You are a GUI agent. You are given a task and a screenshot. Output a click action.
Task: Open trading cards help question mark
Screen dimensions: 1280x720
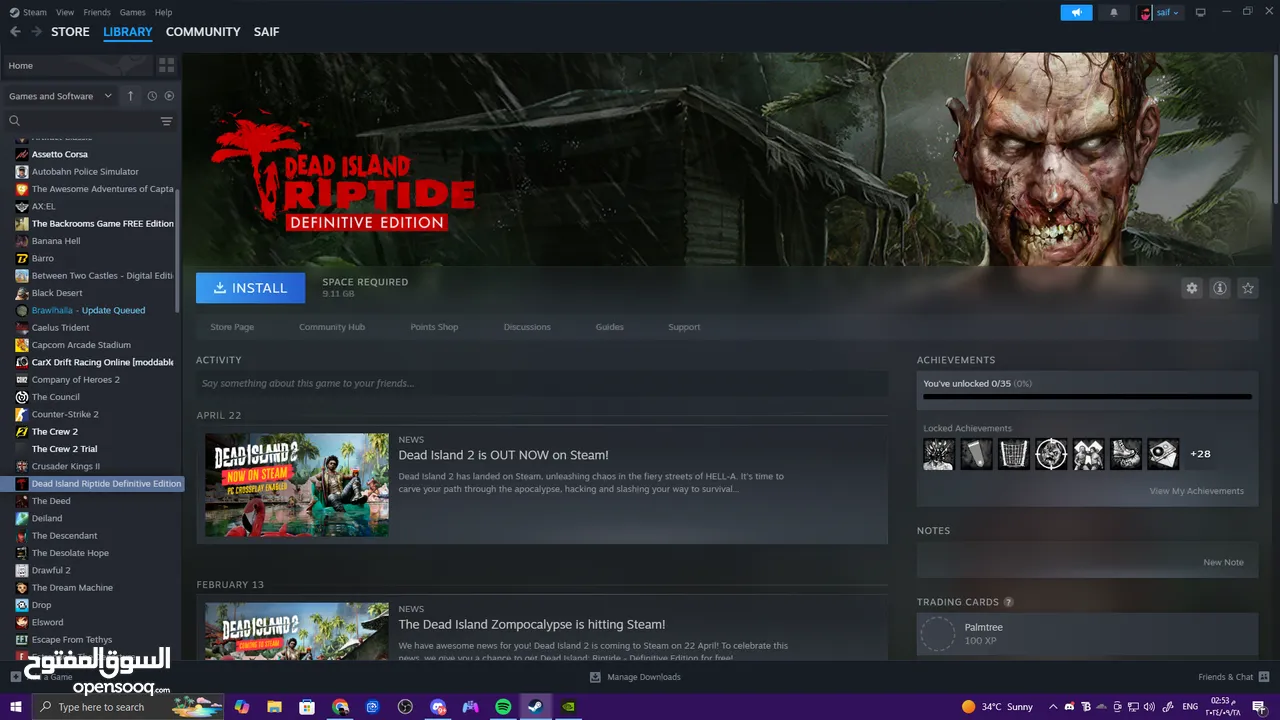[x=1008, y=602]
